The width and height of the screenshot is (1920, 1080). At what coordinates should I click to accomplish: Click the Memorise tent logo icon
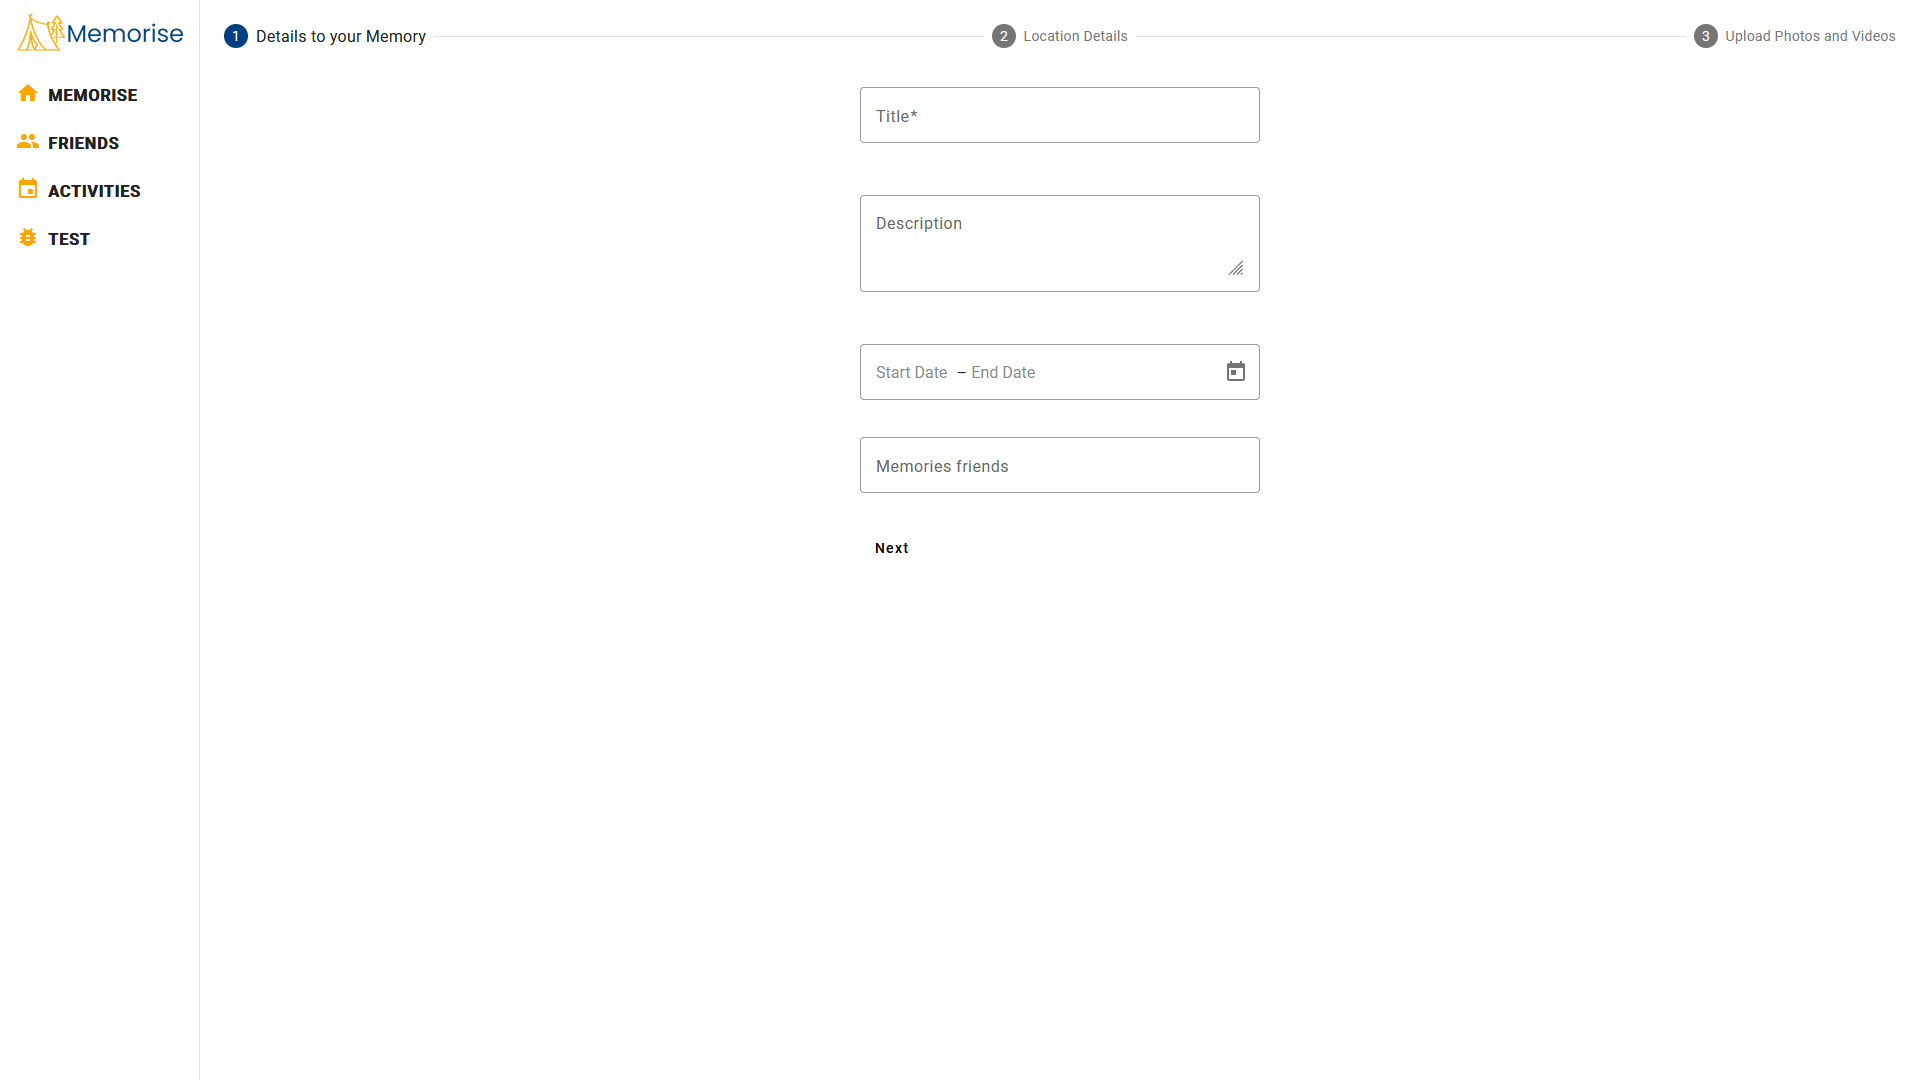(x=40, y=33)
